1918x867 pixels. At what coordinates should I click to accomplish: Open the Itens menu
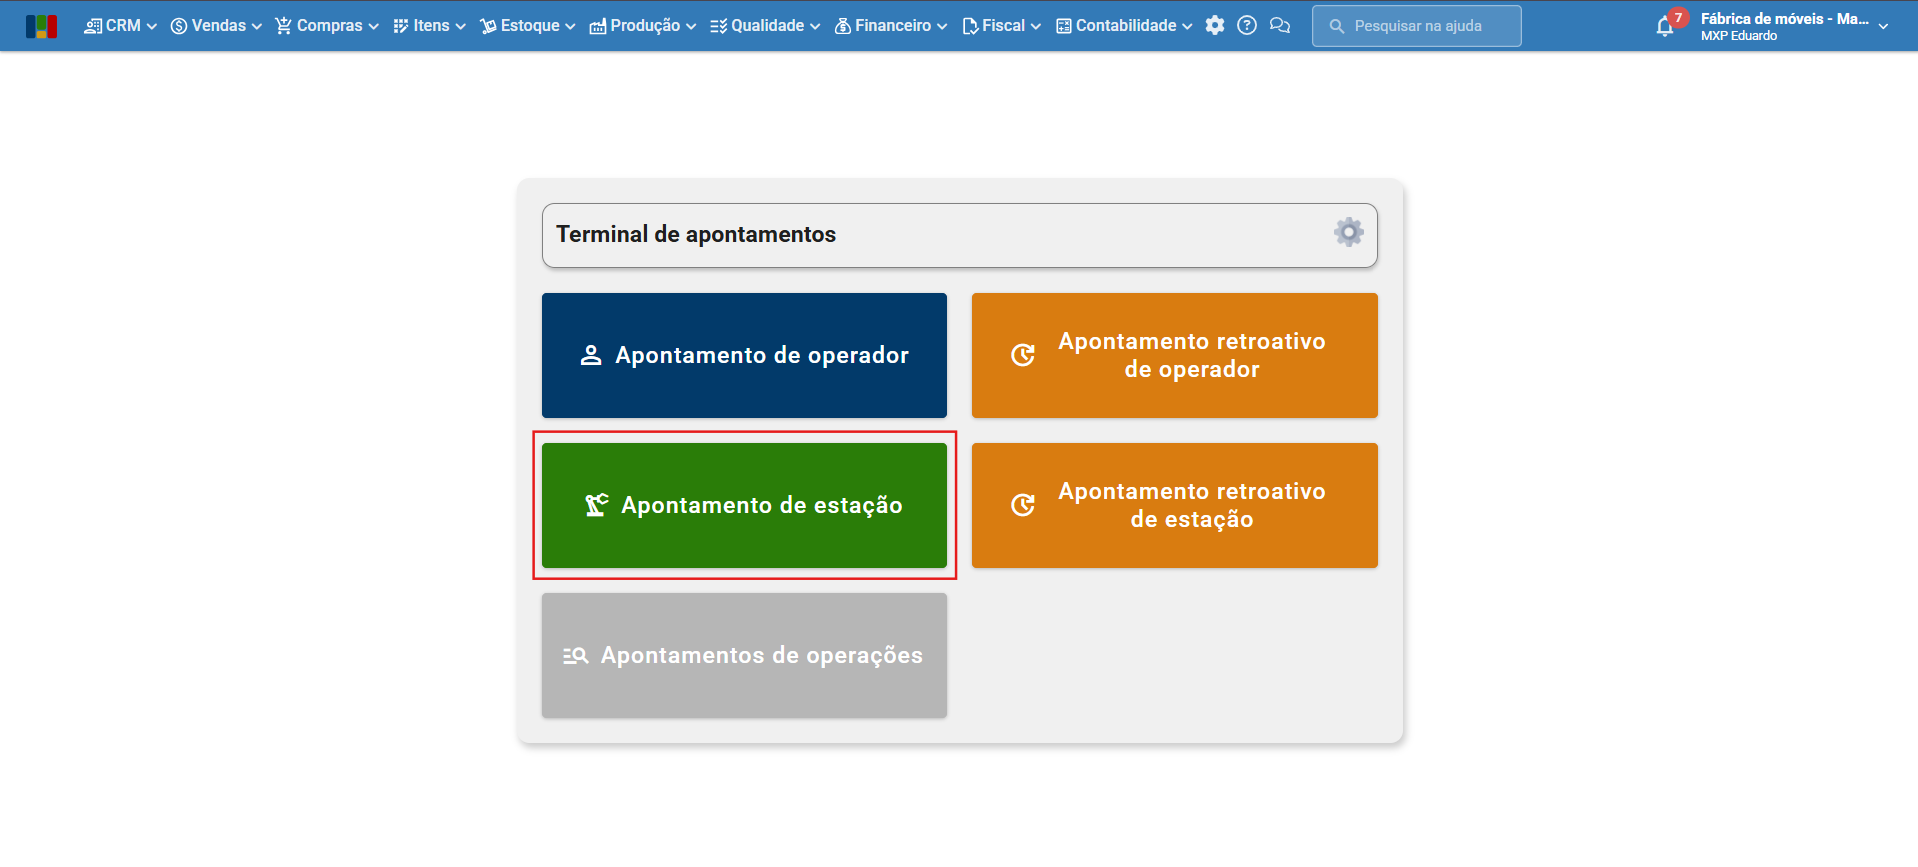click(x=429, y=26)
